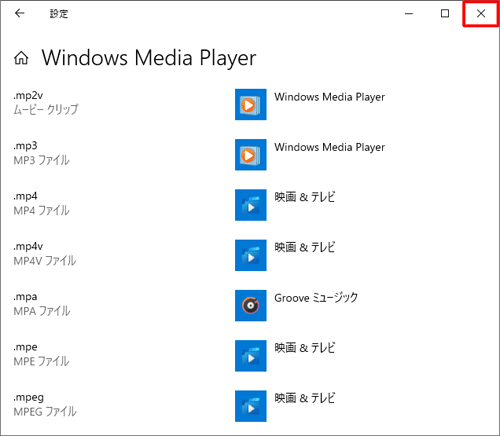Image resolution: width=500 pixels, height=436 pixels.
Task: Minimize the settings window
Action: [409, 13]
